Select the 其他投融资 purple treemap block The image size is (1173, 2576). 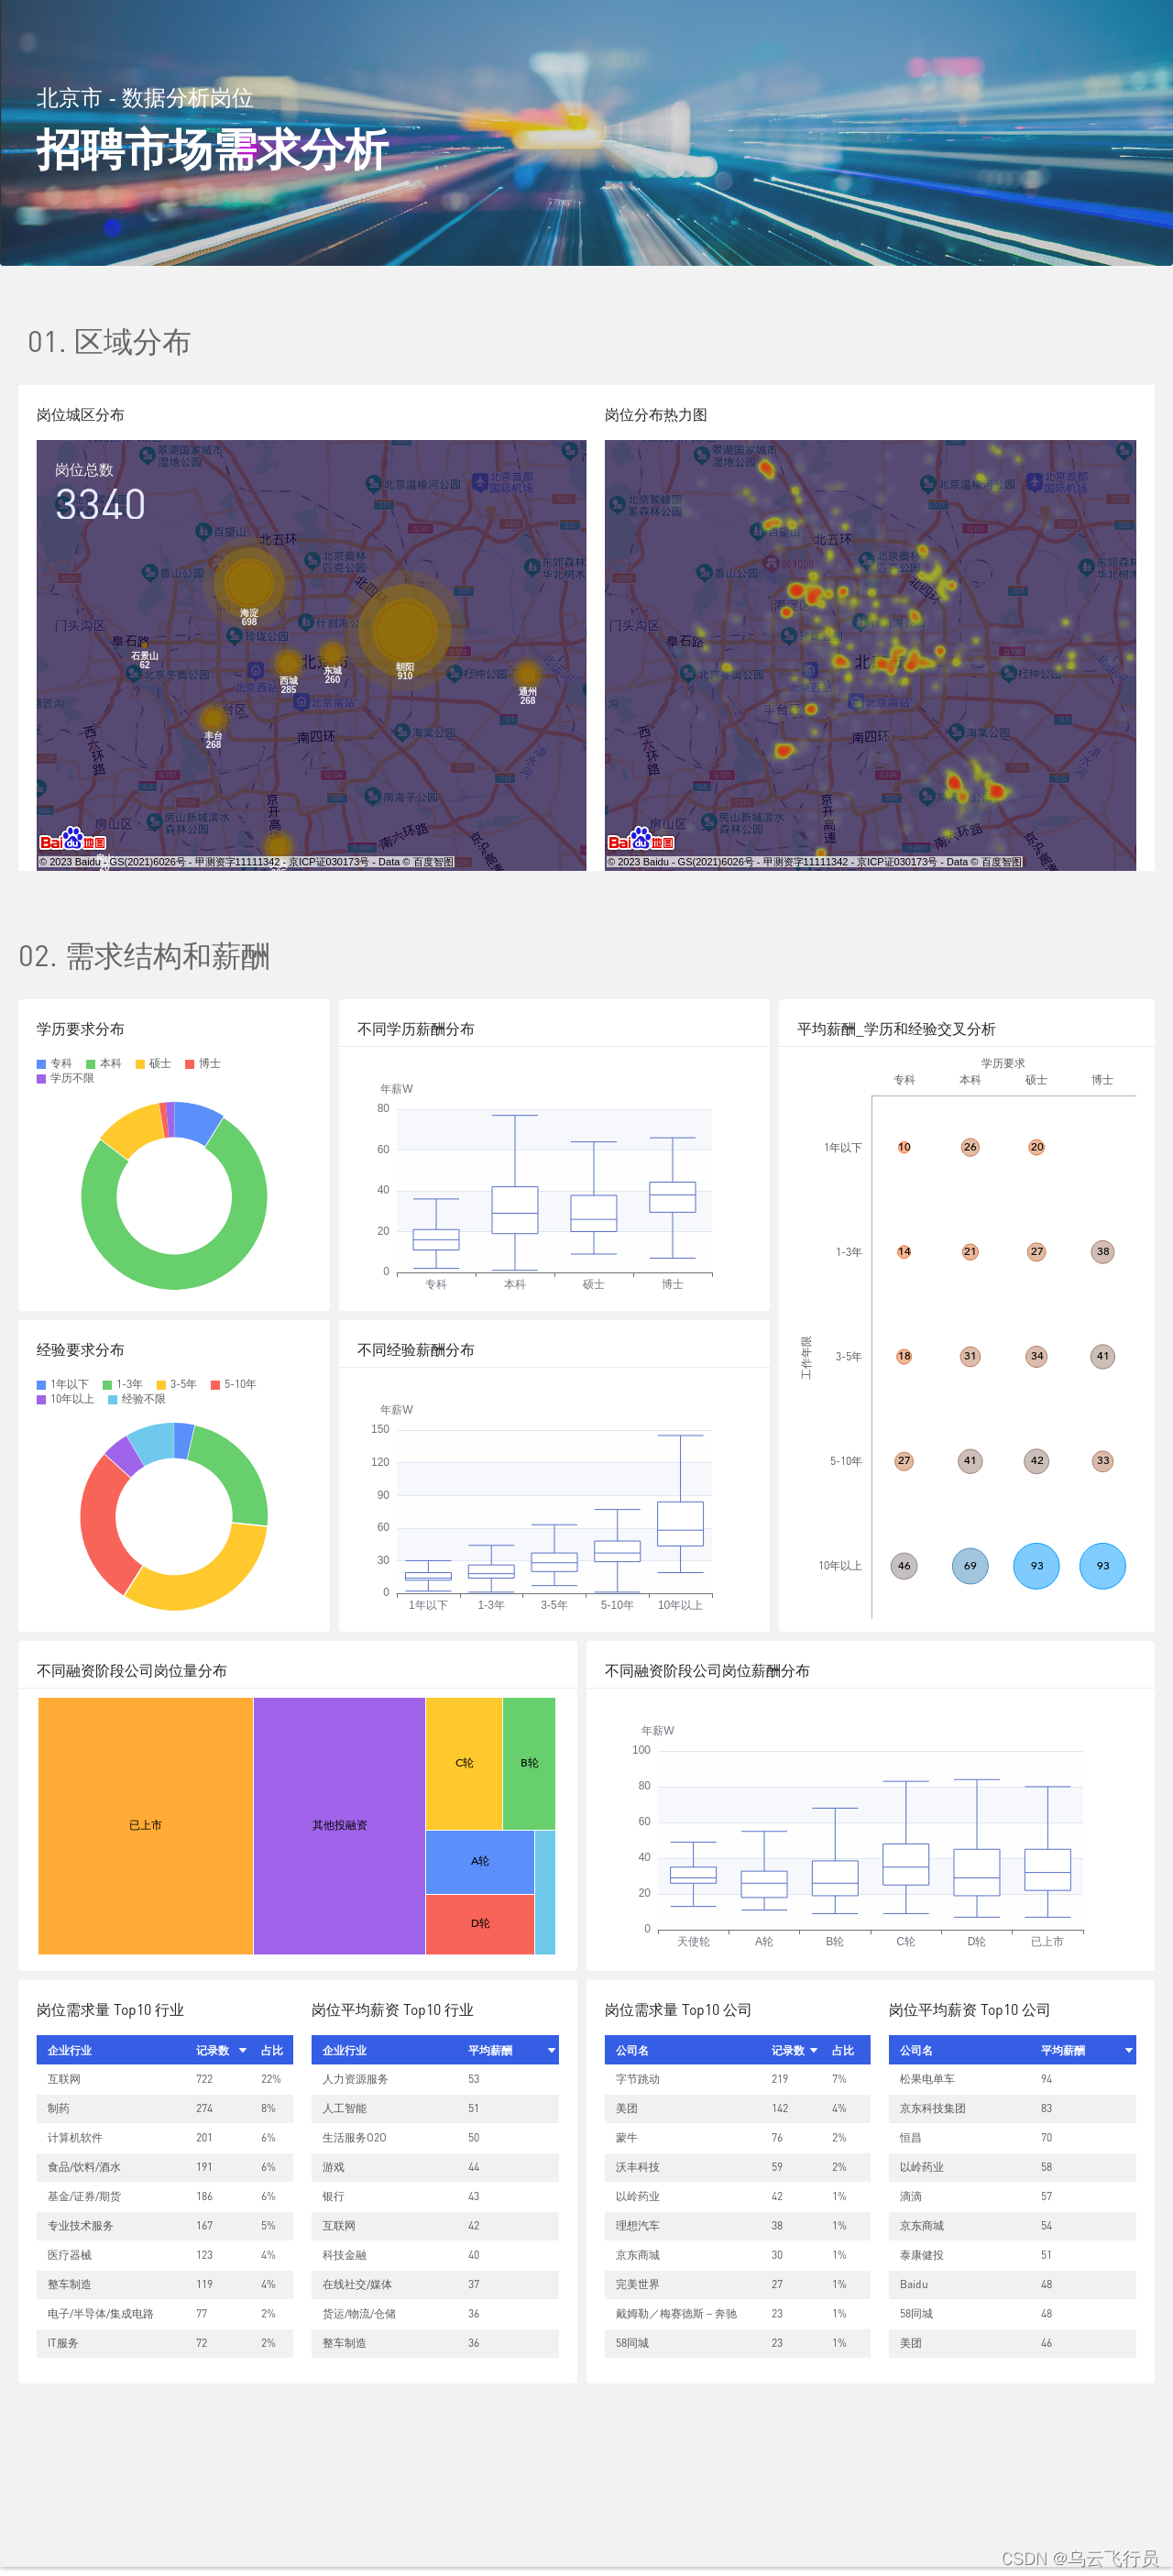pyautogui.click(x=339, y=1826)
